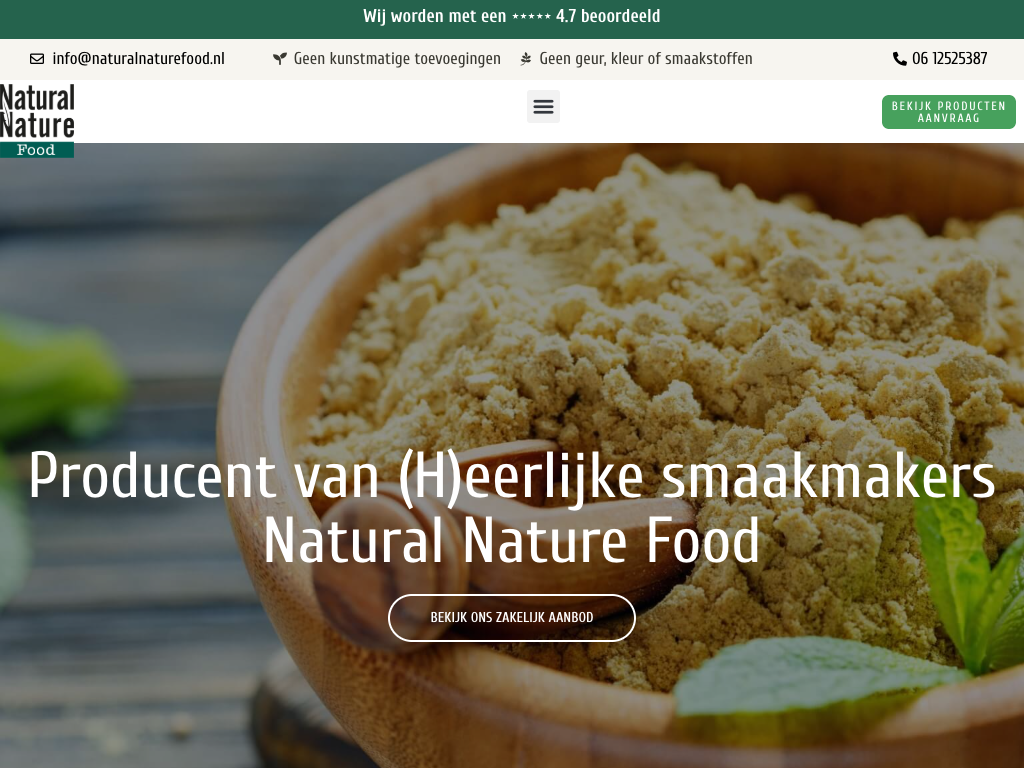Image resolution: width=1024 pixels, height=768 pixels.
Task: Open the hamburger navigation menu
Action: click(543, 106)
